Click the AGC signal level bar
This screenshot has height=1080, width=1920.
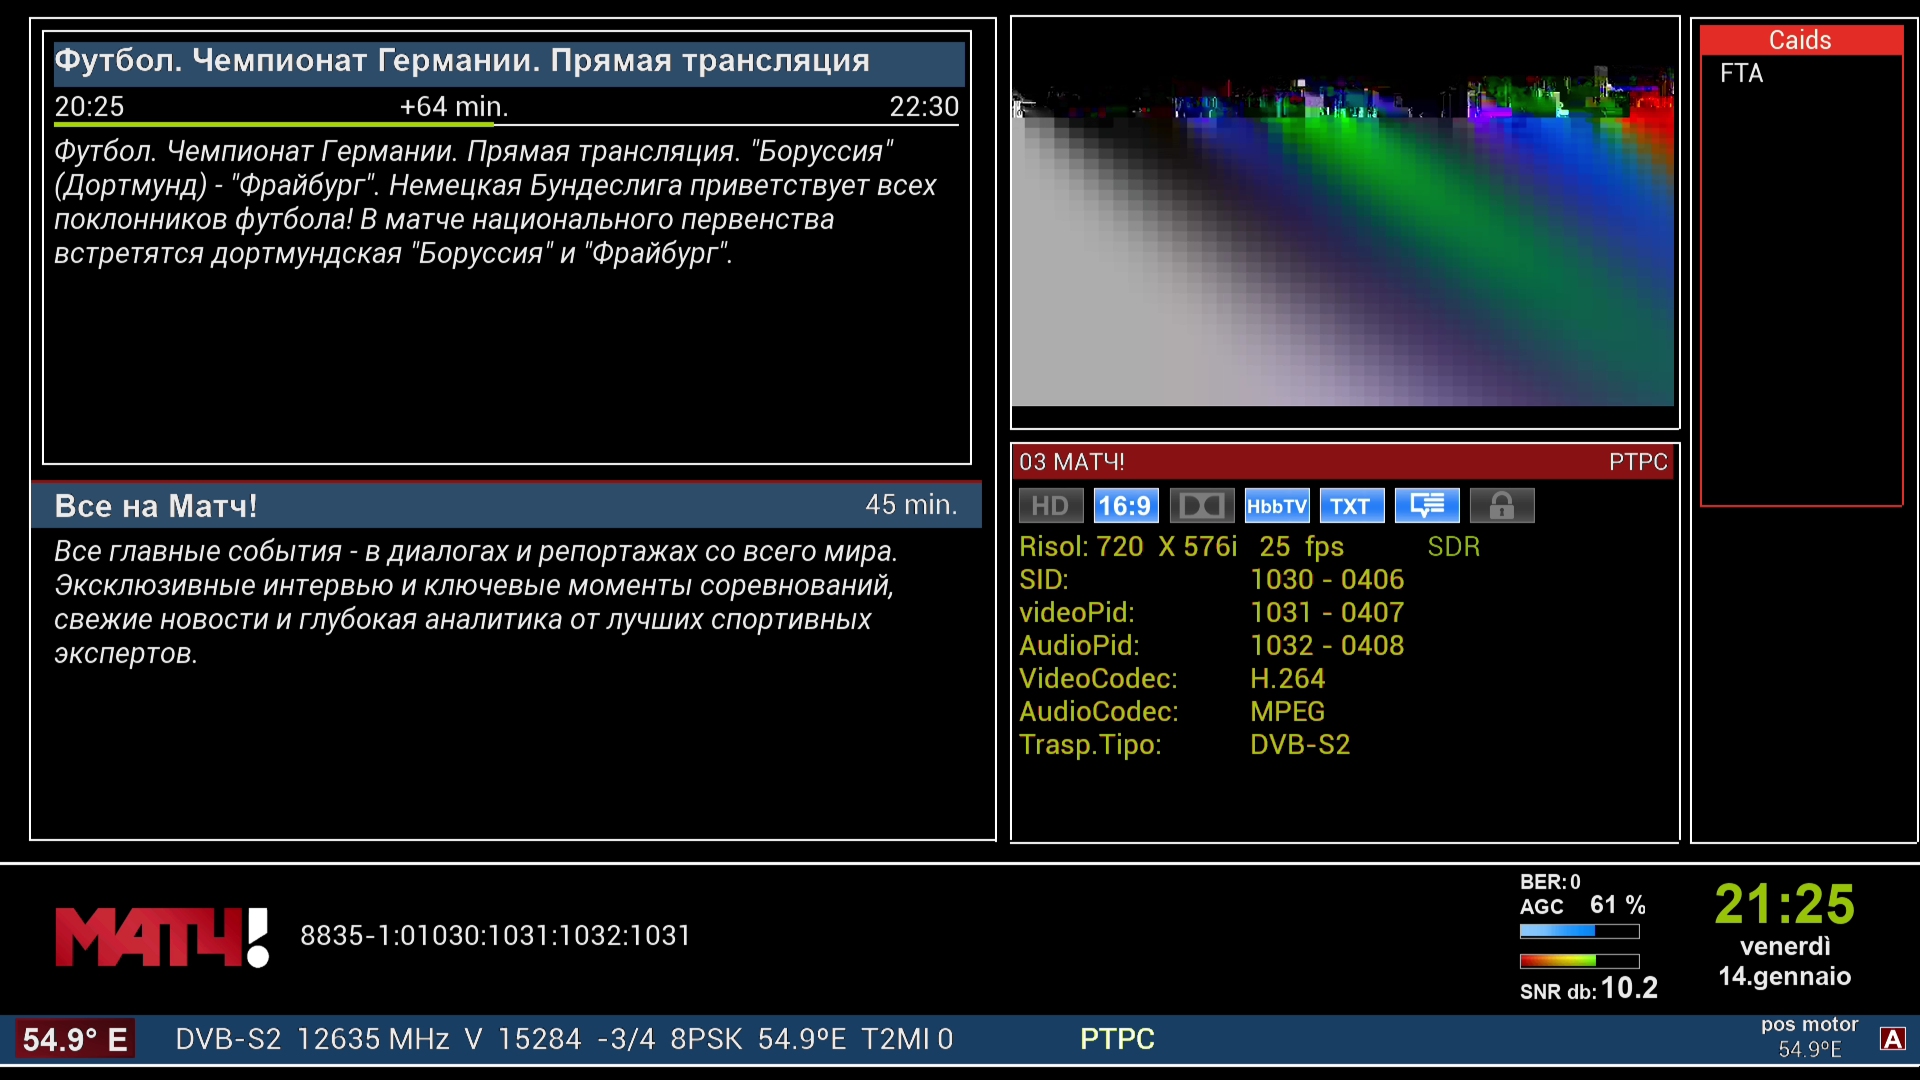click(1579, 931)
